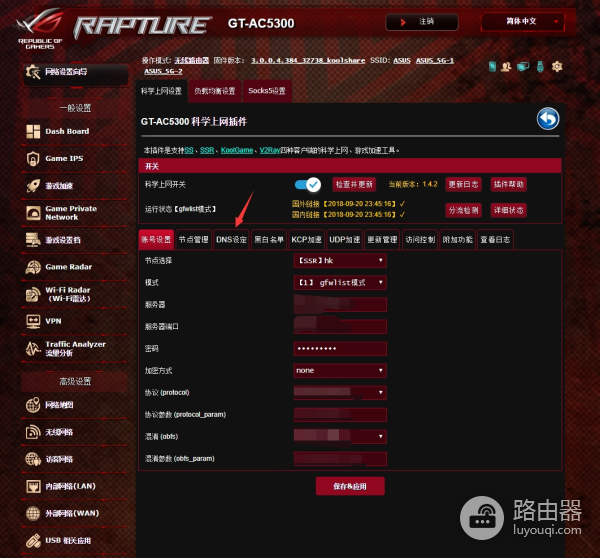600x558 pixels.
Task: Expand the 节点选择 dropdown
Action: point(340,260)
